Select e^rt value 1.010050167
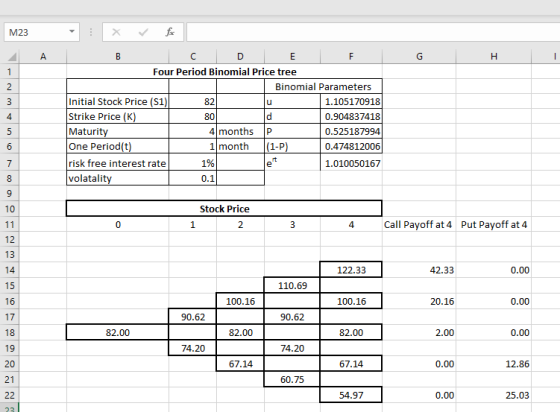This screenshot has width=560, height=412. coord(351,163)
